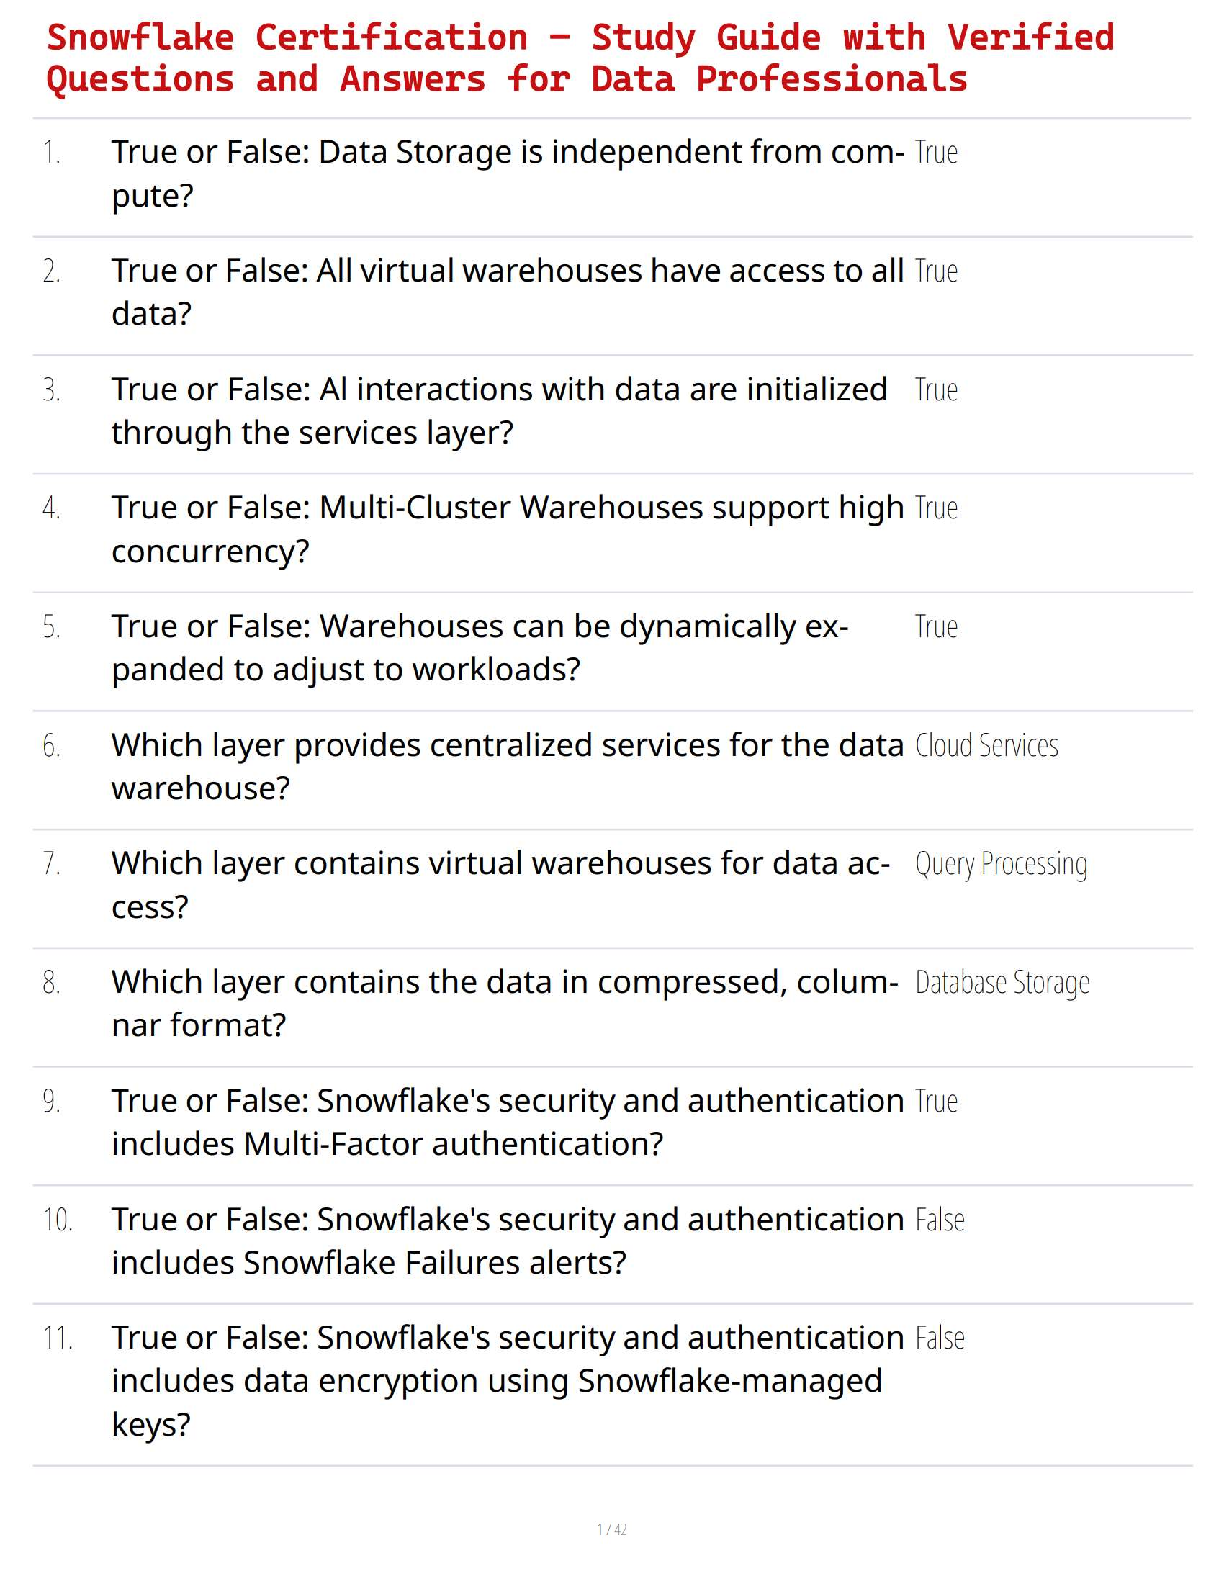This screenshot has height=1584, width=1224.
Task: Click the Snowflake Failures alerts question
Action: pos(507,1240)
